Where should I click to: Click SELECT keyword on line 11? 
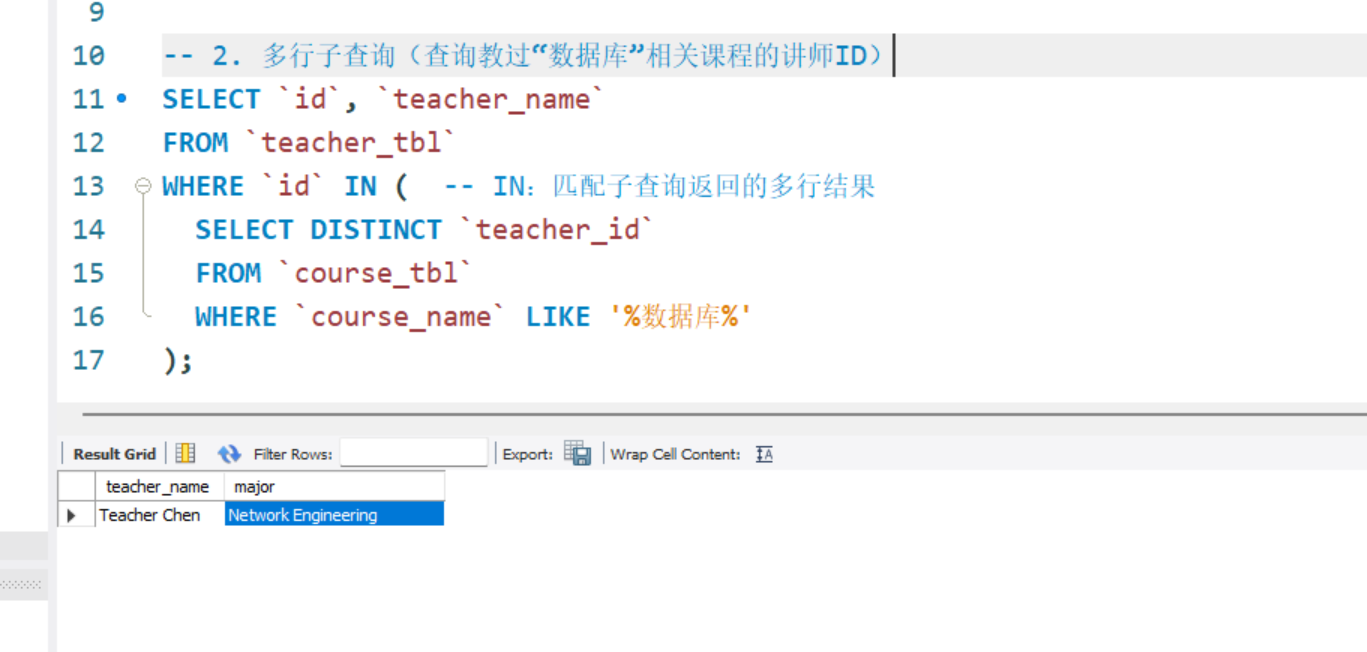pyautogui.click(x=211, y=99)
